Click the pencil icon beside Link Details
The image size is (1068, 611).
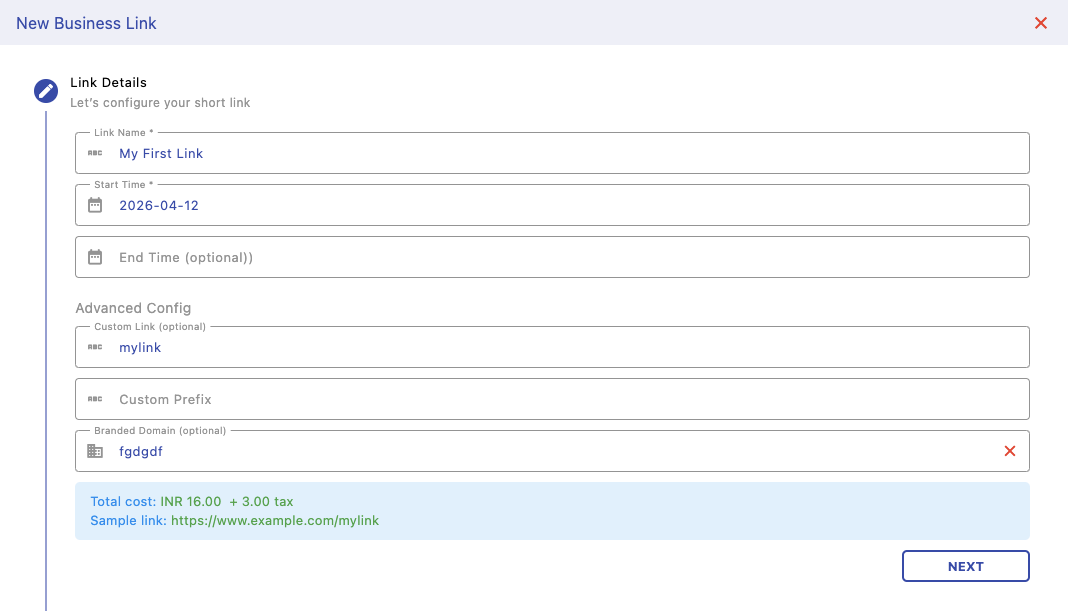(x=46, y=91)
